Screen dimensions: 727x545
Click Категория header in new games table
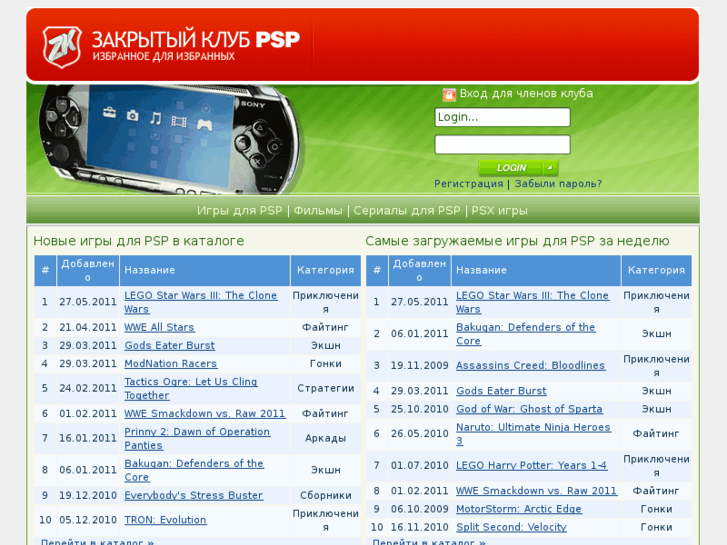(x=325, y=270)
